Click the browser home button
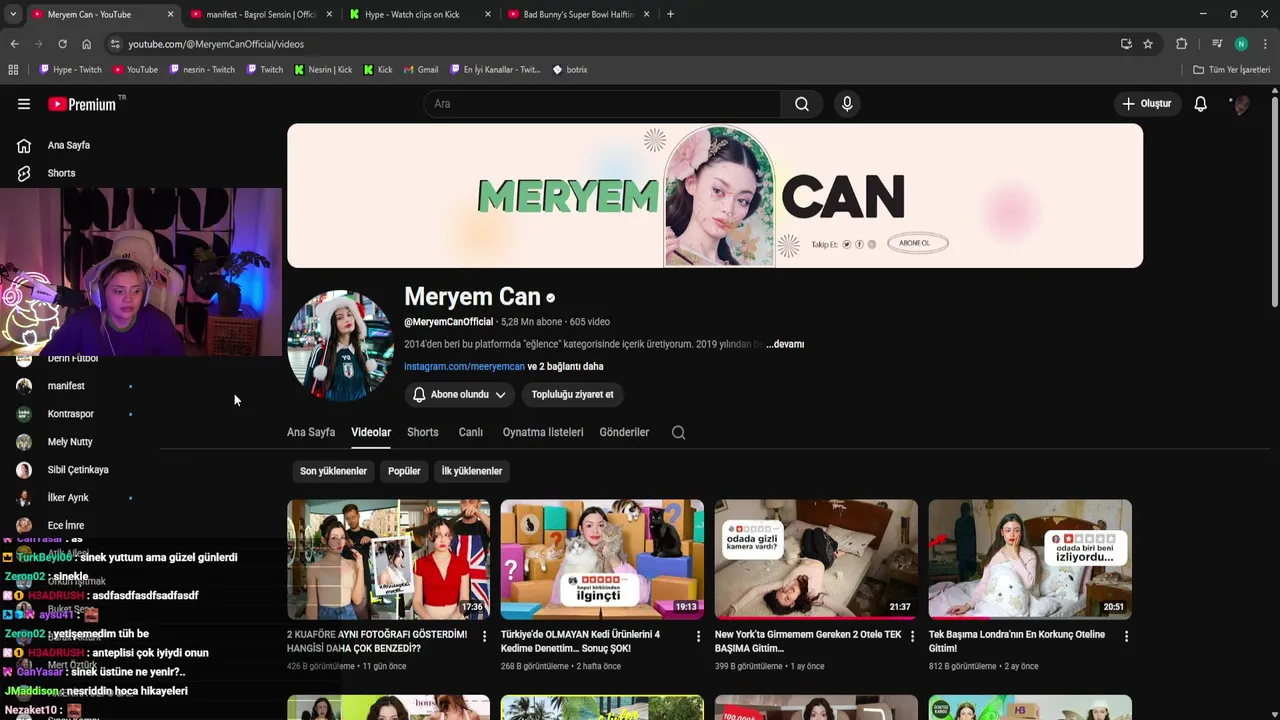This screenshot has width=1280, height=720. coord(86,44)
